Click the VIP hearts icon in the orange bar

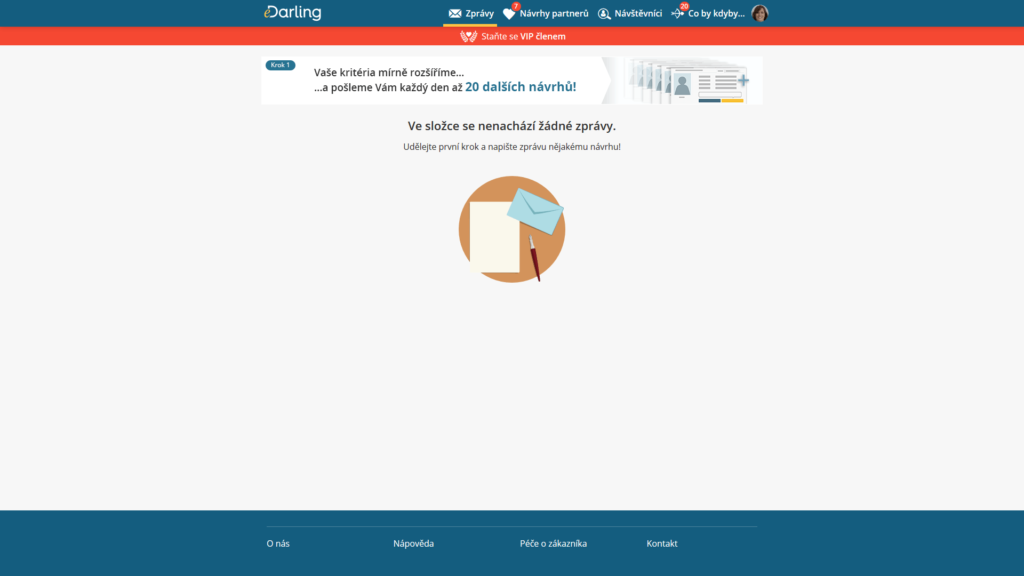pos(468,36)
